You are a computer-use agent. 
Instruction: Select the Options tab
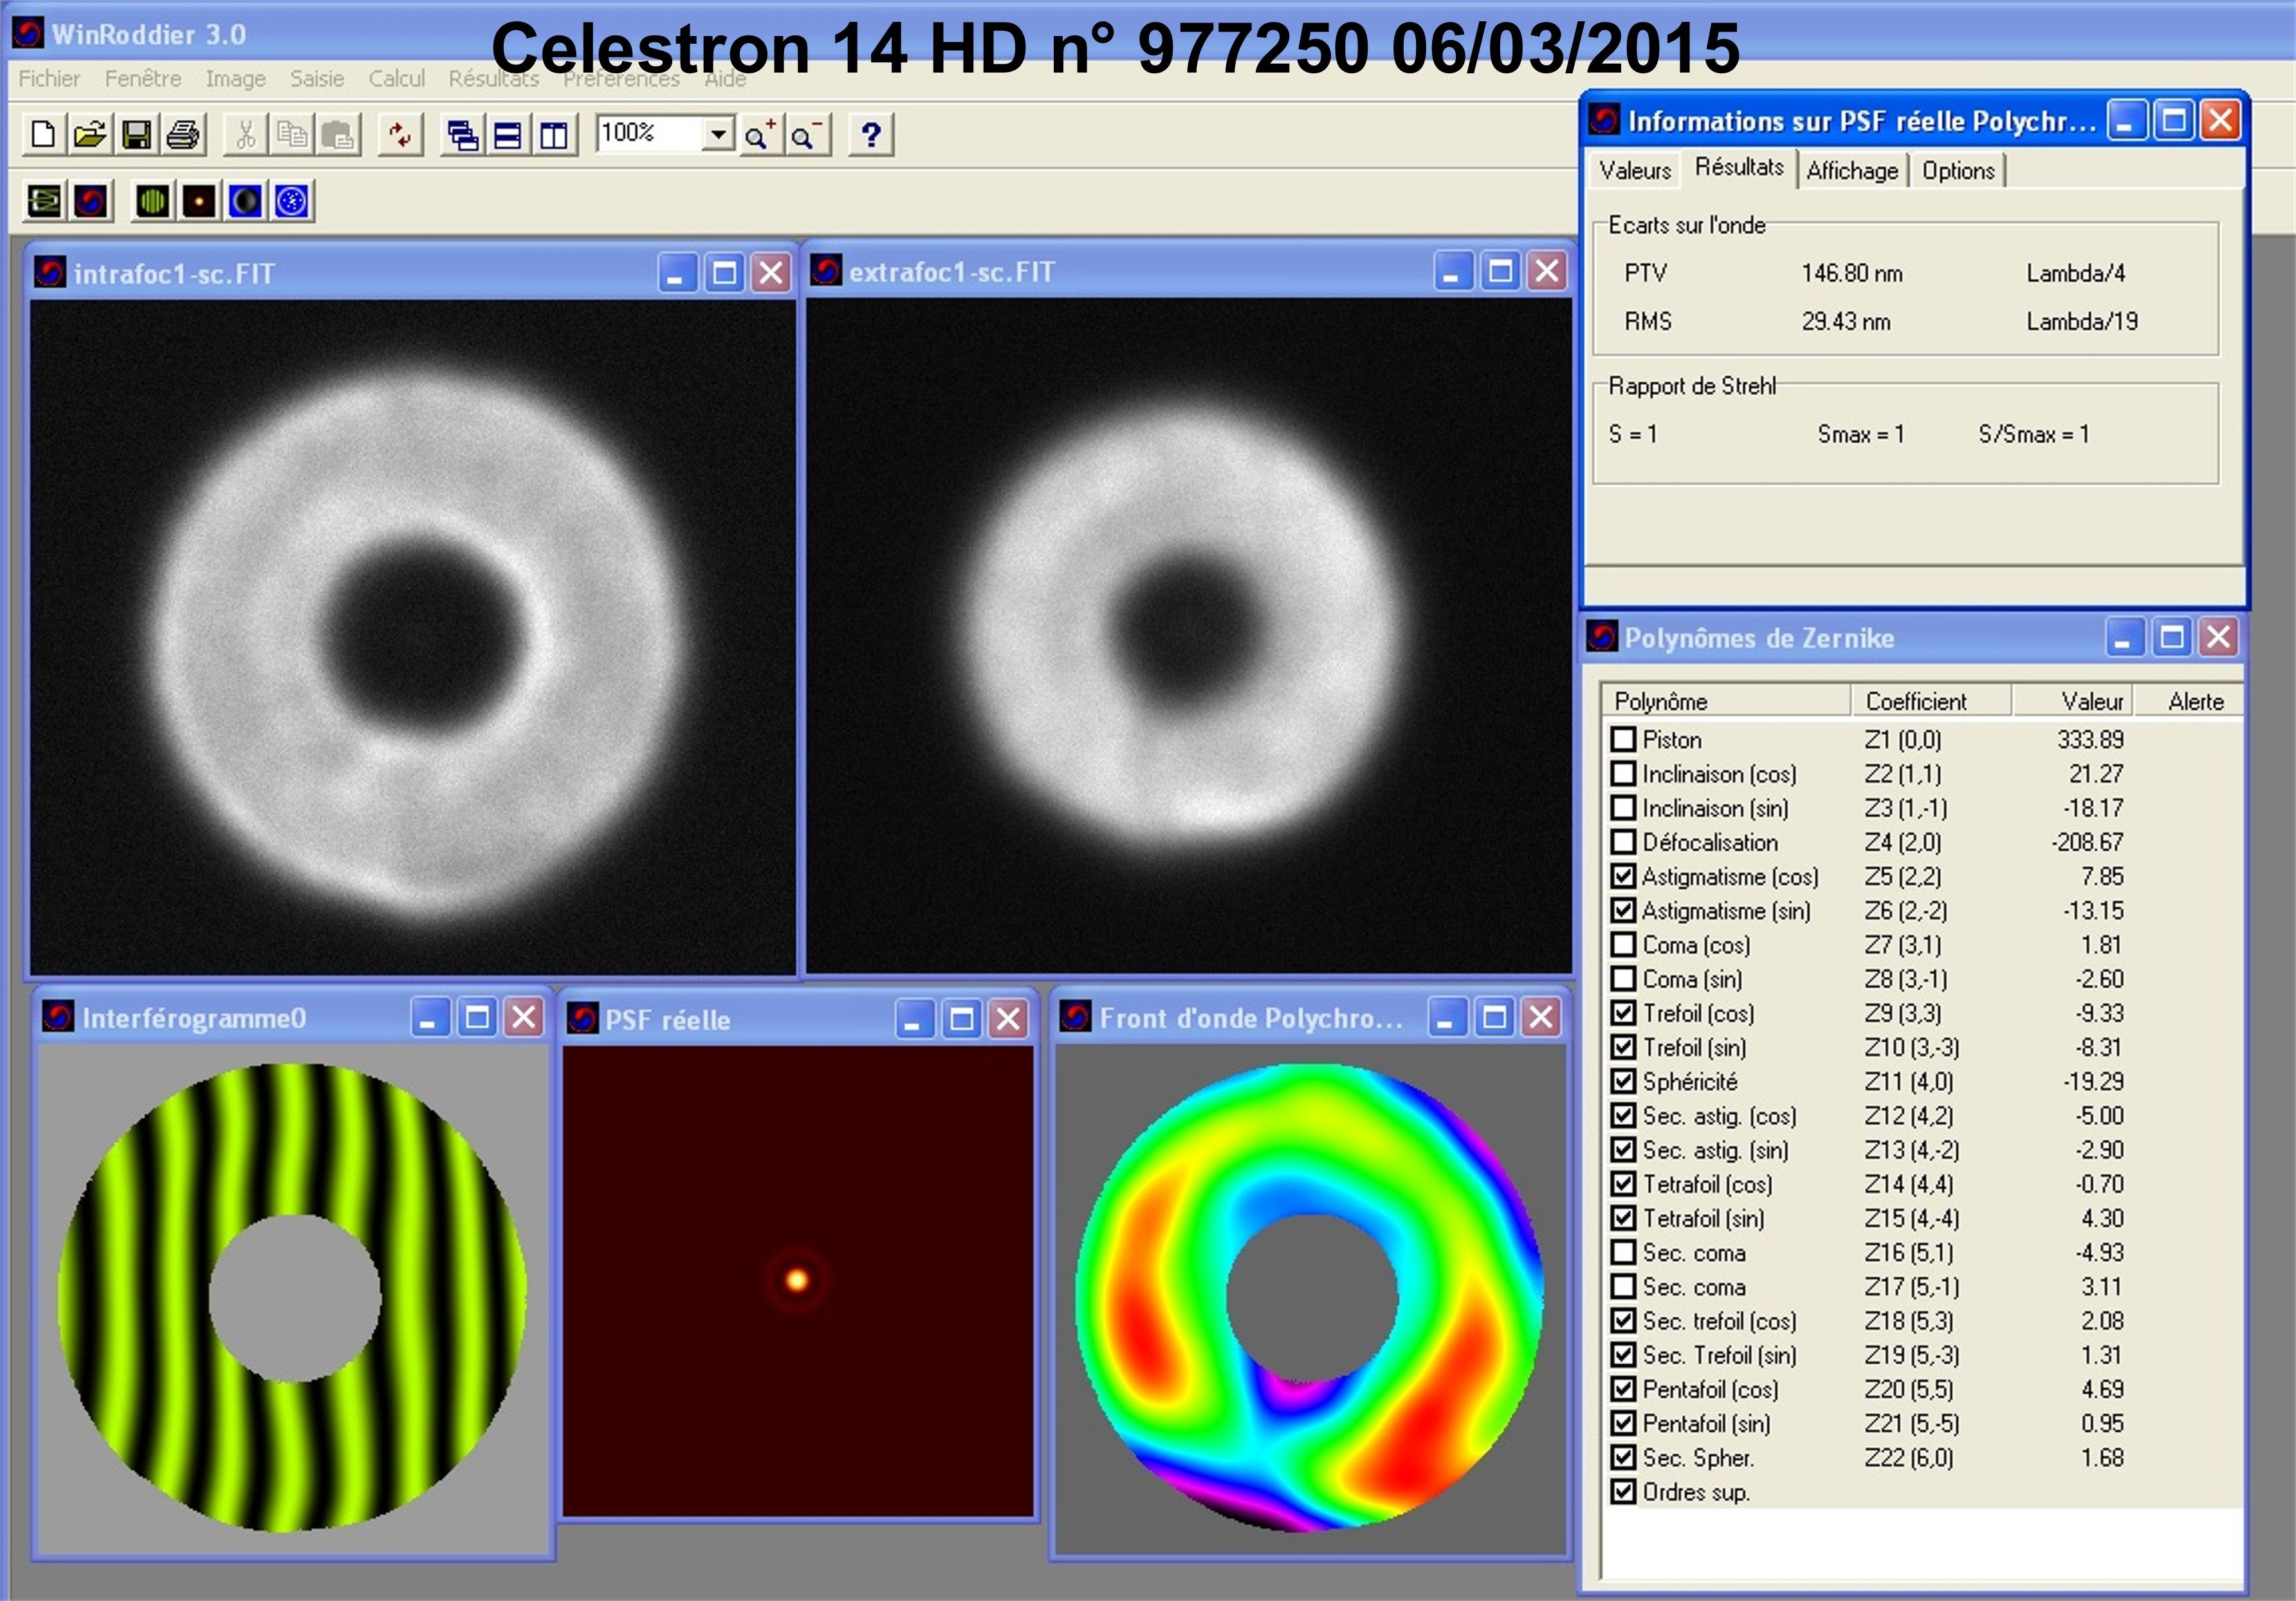tap(1958, 170)
